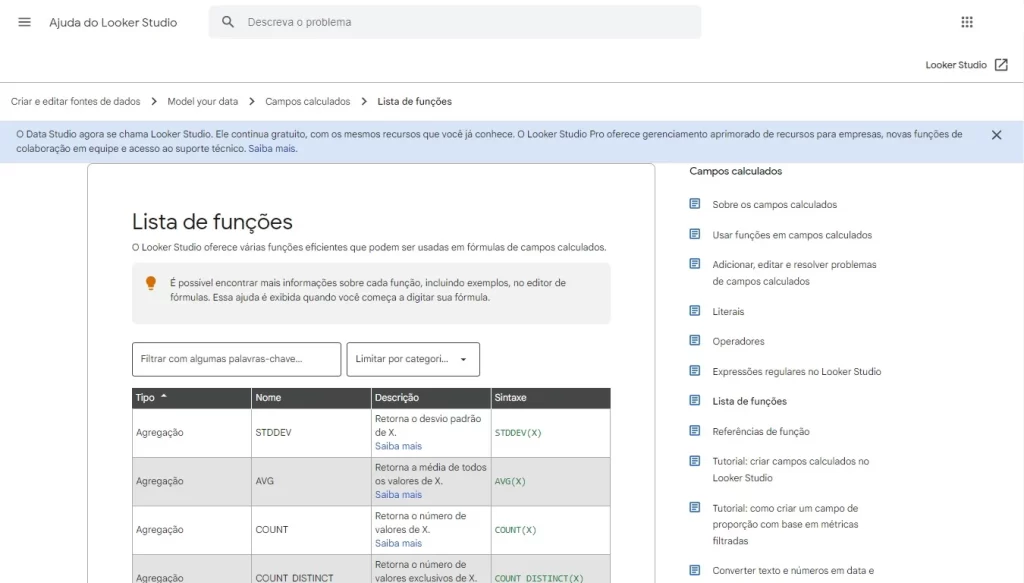1024x583 pixels.
Task: Click the AVG(X) syntax cell
Action: 551,481
